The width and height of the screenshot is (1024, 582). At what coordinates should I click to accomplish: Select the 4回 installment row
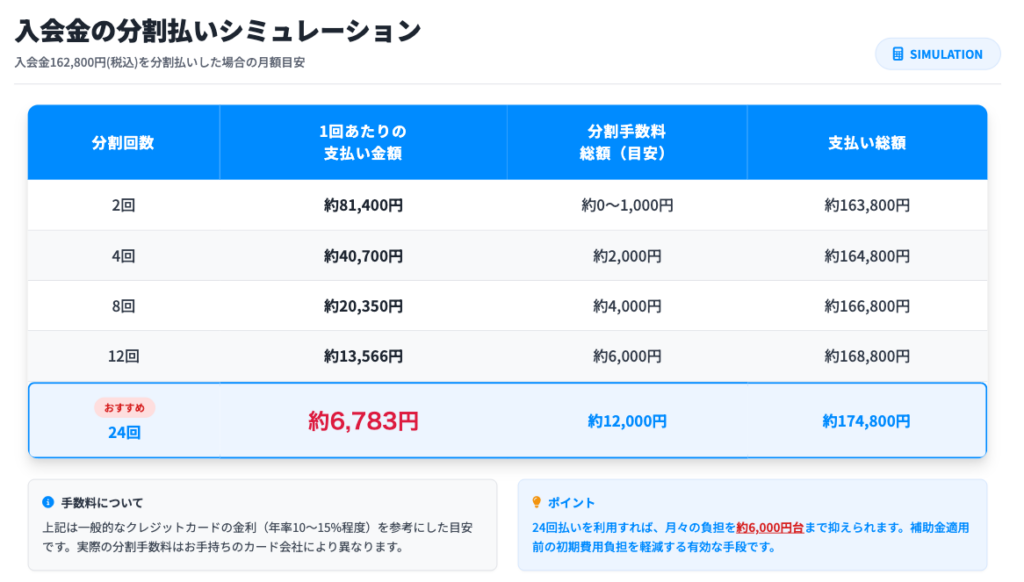(x=123, y=256)
